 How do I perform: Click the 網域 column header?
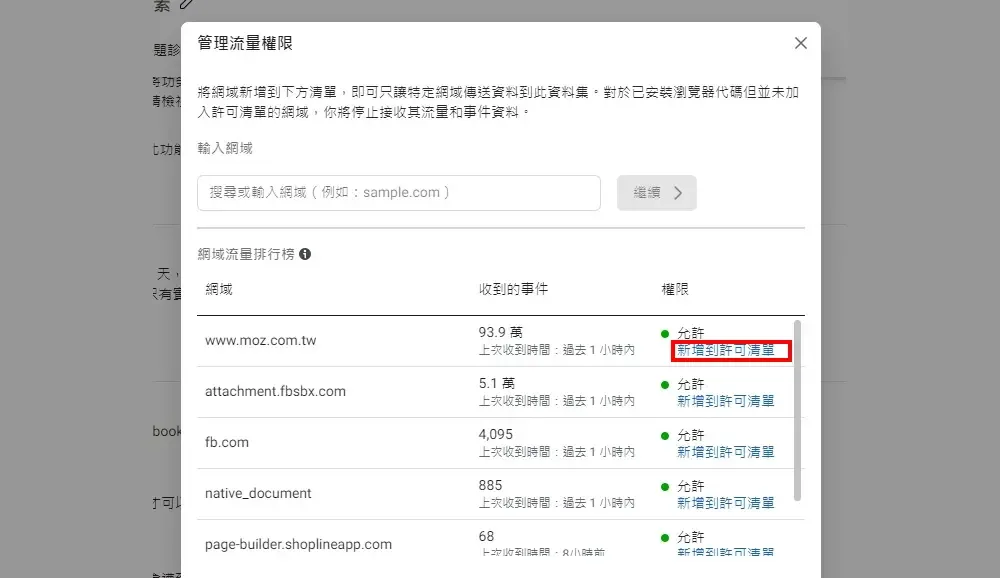[219, 289]
